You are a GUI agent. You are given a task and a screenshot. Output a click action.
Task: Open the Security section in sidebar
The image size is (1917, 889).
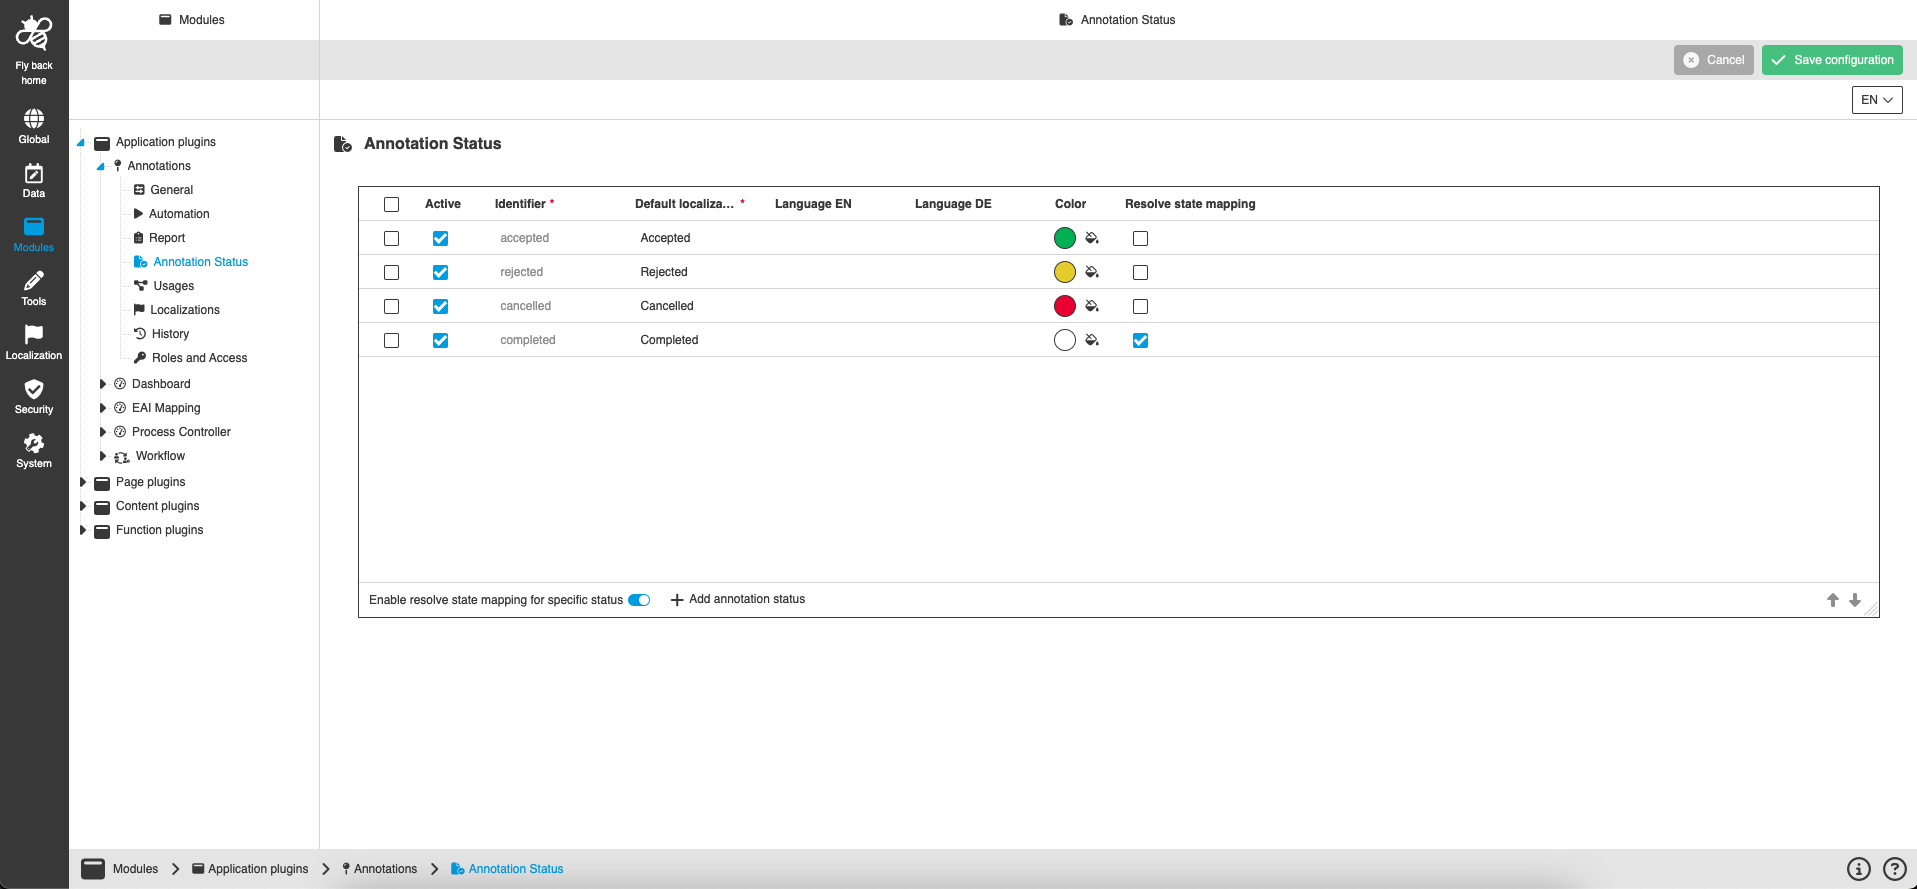tap(34, 397)
